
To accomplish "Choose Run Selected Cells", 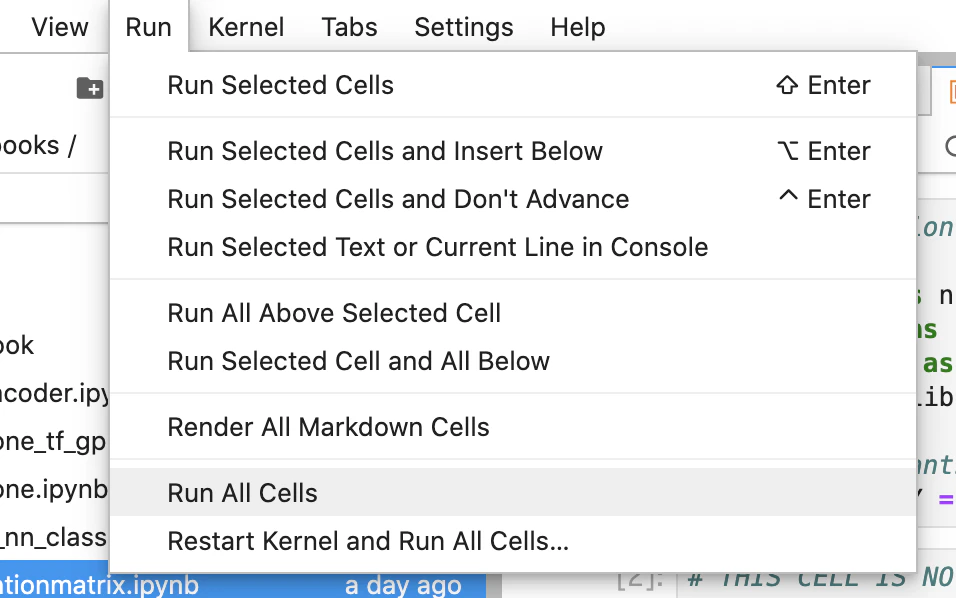I will (x=513, y=85).
